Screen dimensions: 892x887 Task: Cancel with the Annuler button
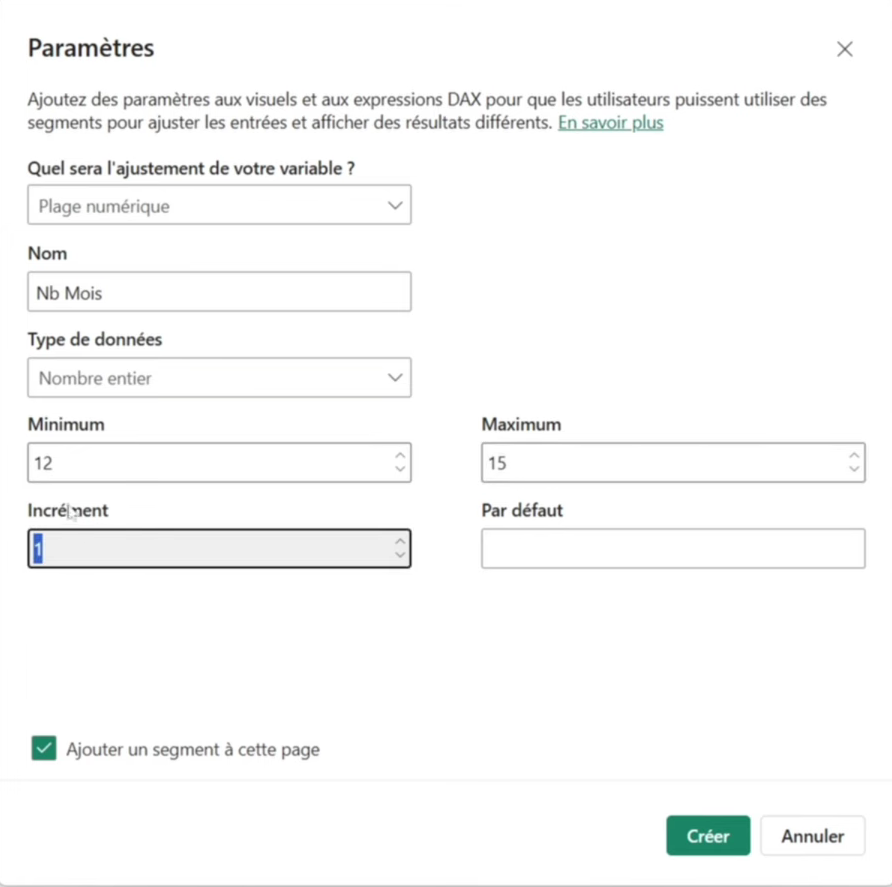812,836
